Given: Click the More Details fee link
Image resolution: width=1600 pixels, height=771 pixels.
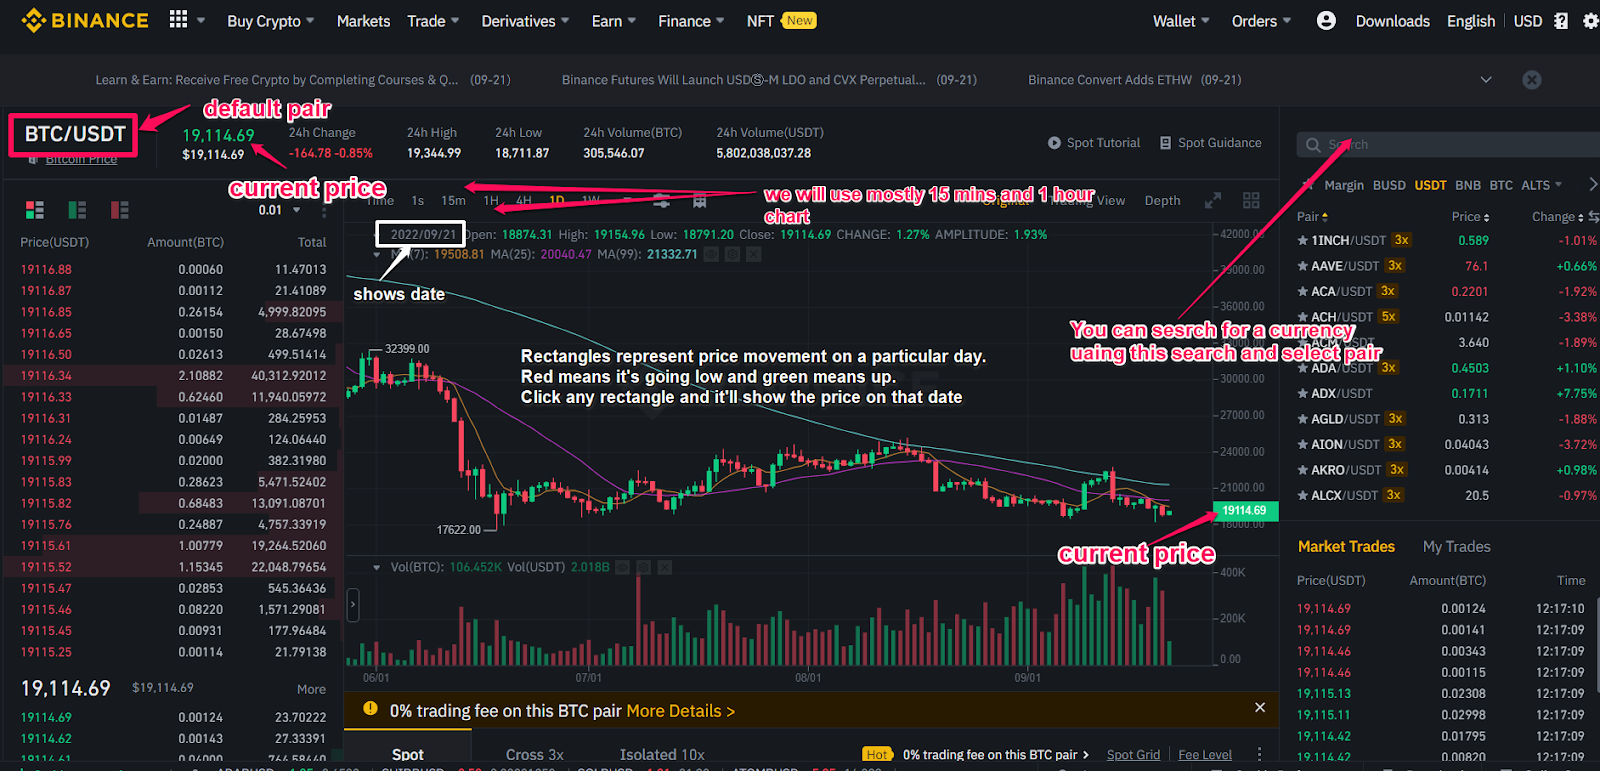Looking at the screenshot, I should pyautogui.click(x=680, y=711).
